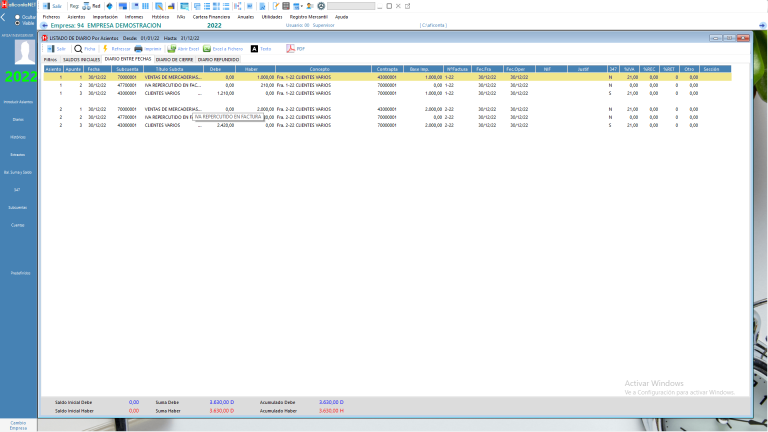Click the %IVA column header
Screen dimensions: 768x432
(629, 69)
